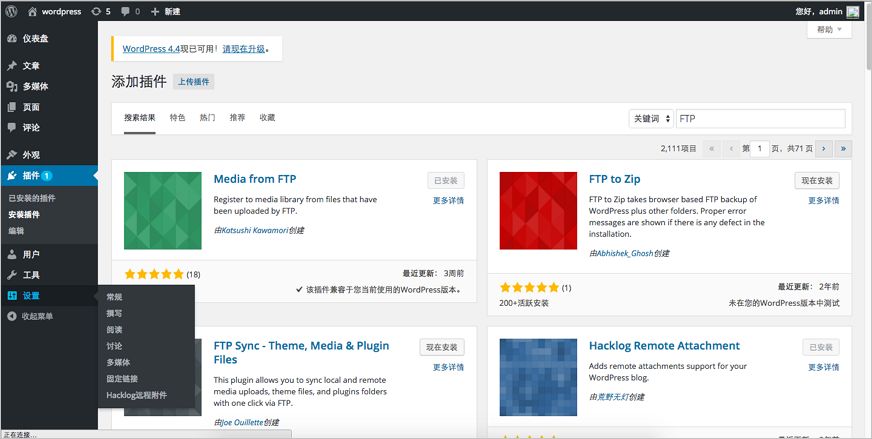
Task: Click the FTP to Zip red thumbnail
Action: tap(538, 210)
